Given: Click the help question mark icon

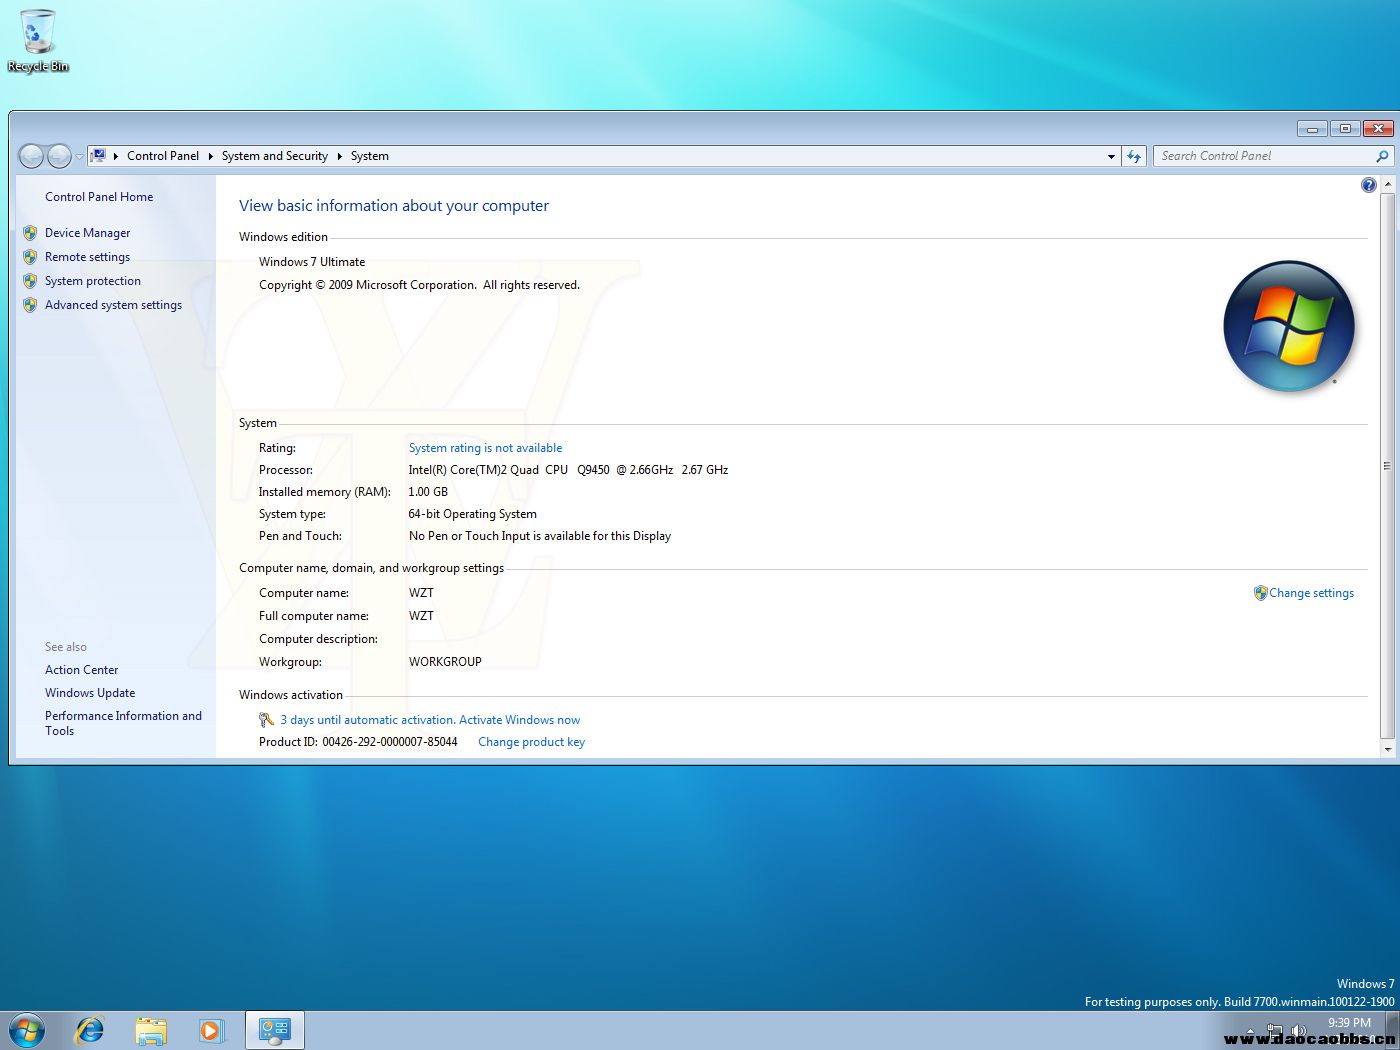Looking at the screenshot, I should pyautogui.click(x=1368, y=185).
